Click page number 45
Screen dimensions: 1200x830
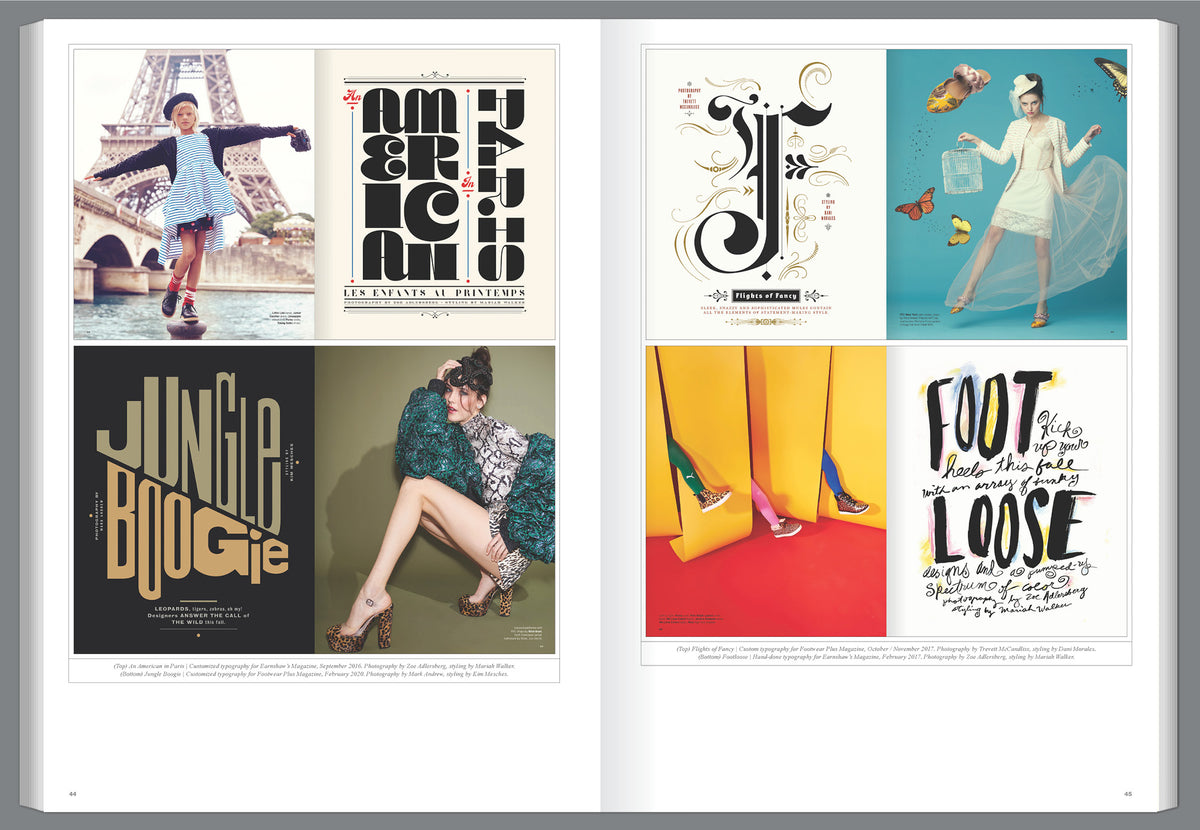(x=1127, y=794)
